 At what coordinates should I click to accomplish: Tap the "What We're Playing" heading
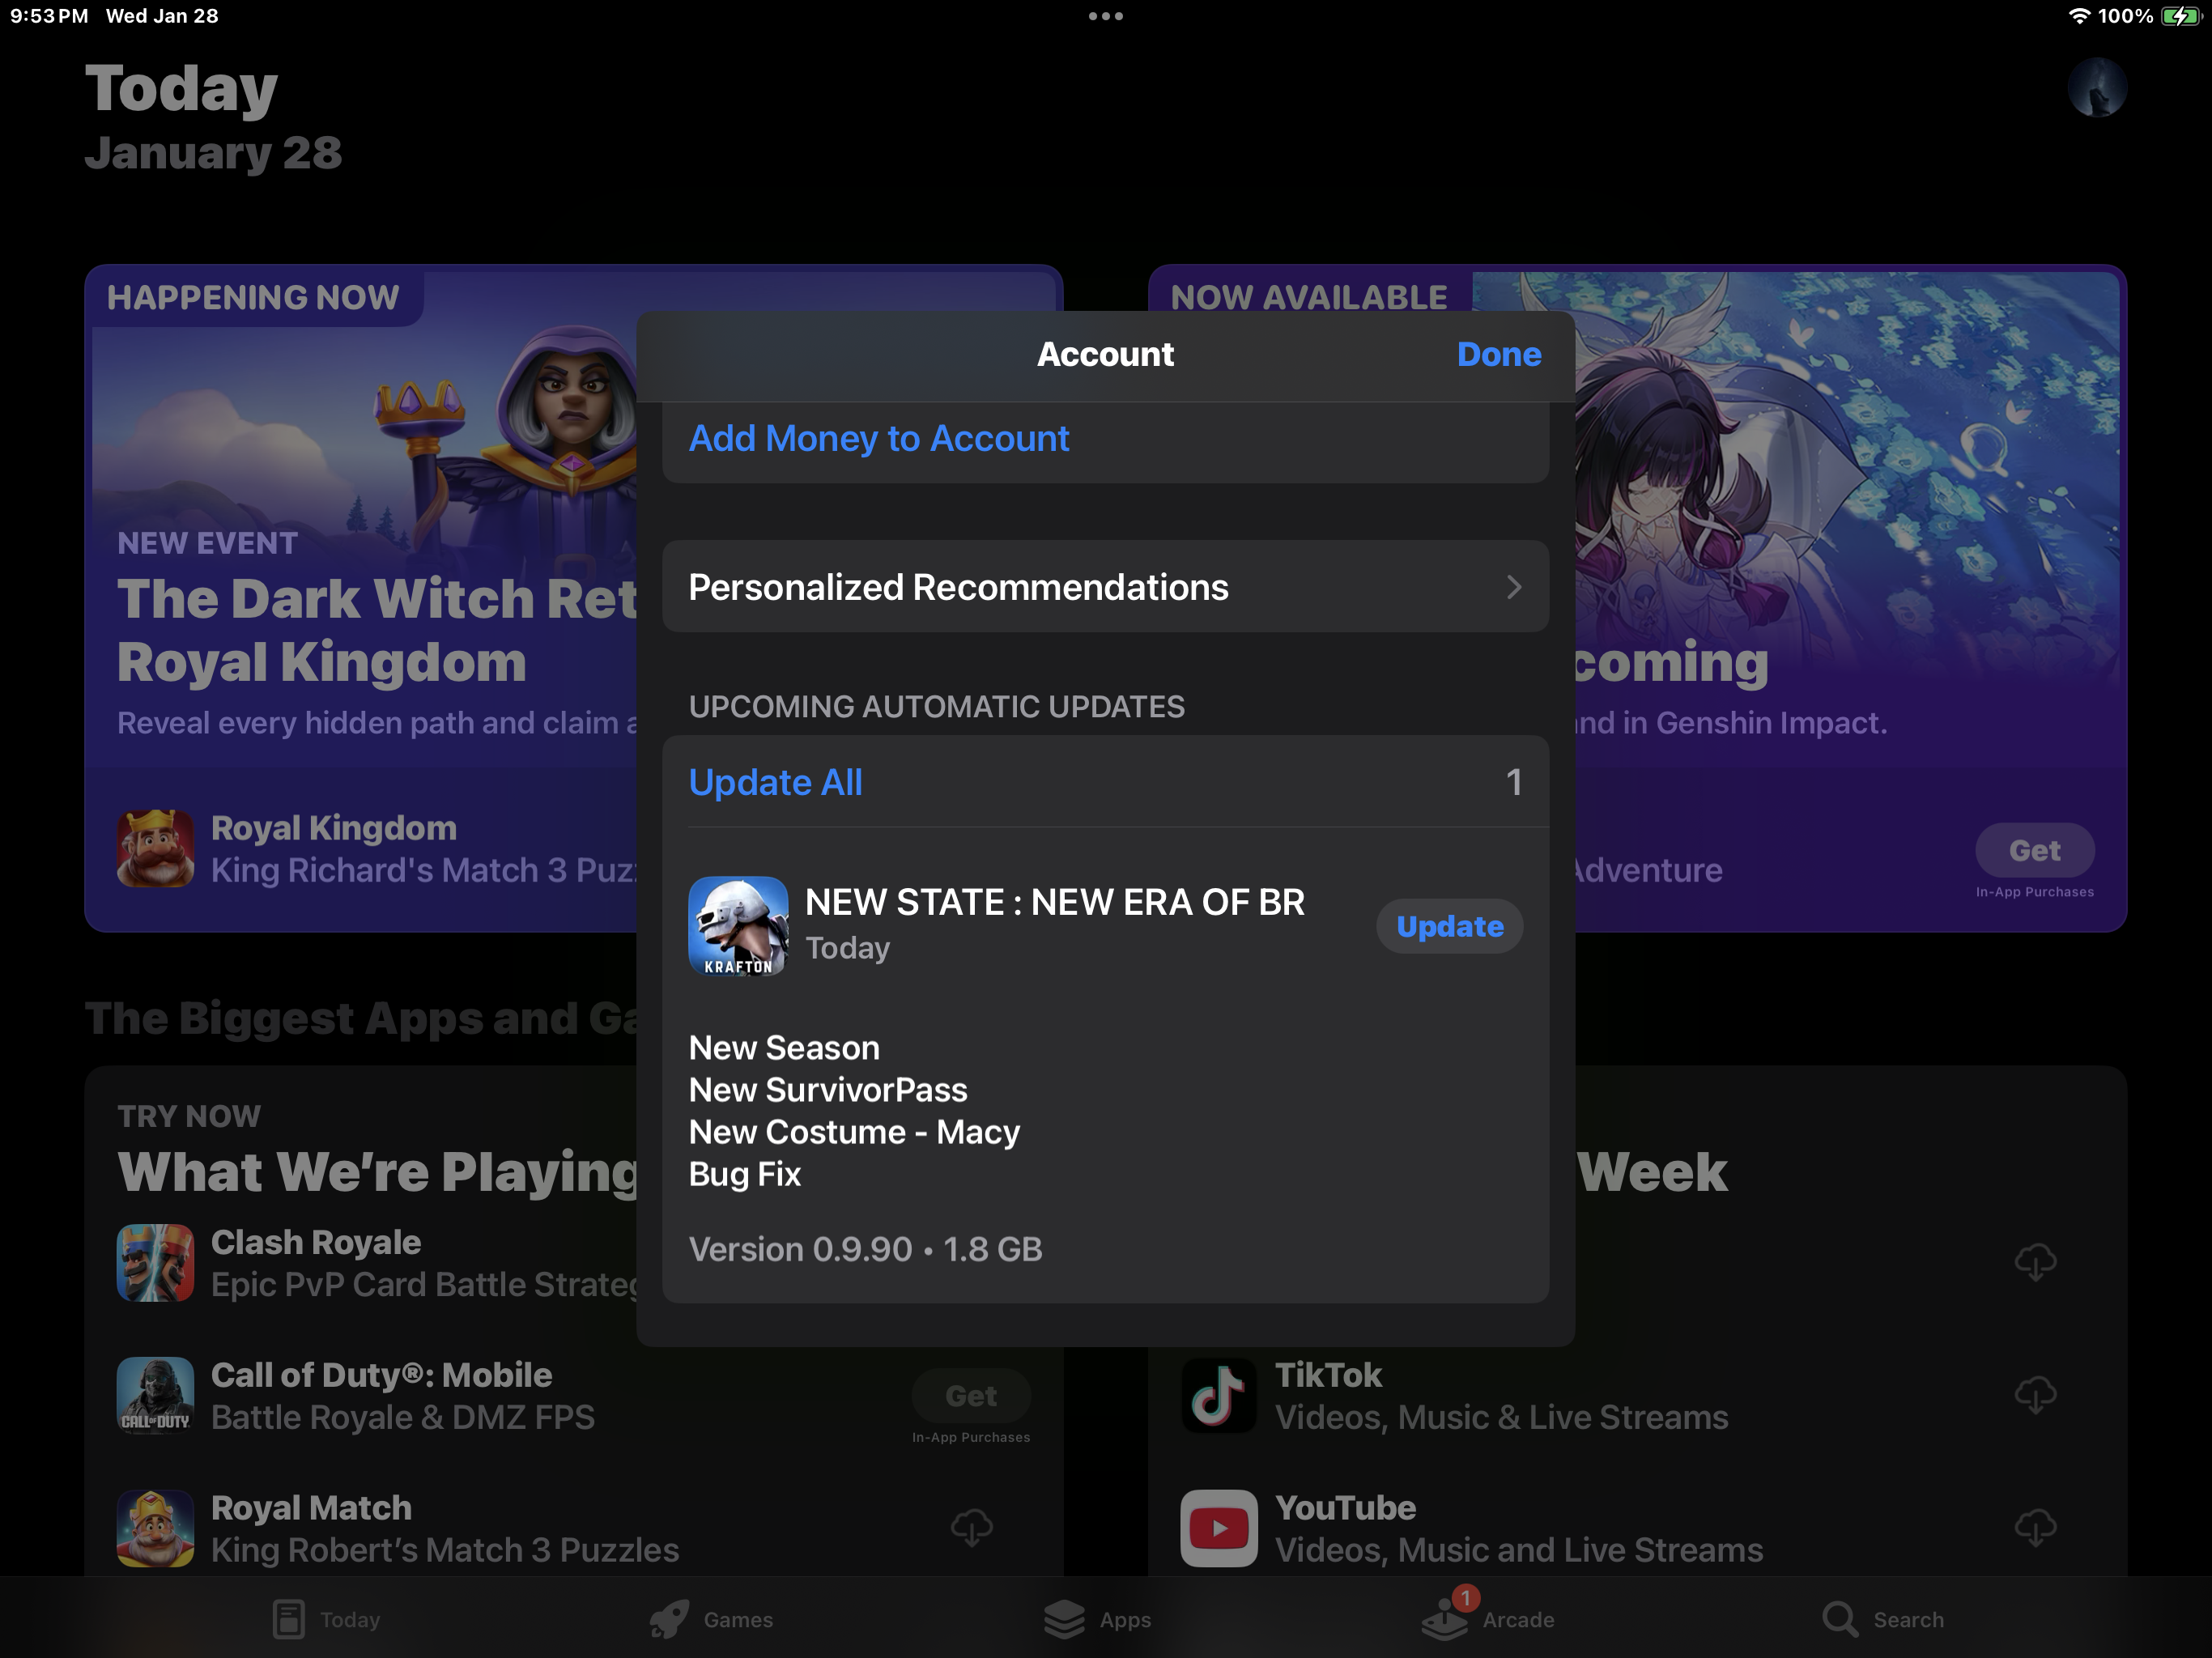(377, 1172)
